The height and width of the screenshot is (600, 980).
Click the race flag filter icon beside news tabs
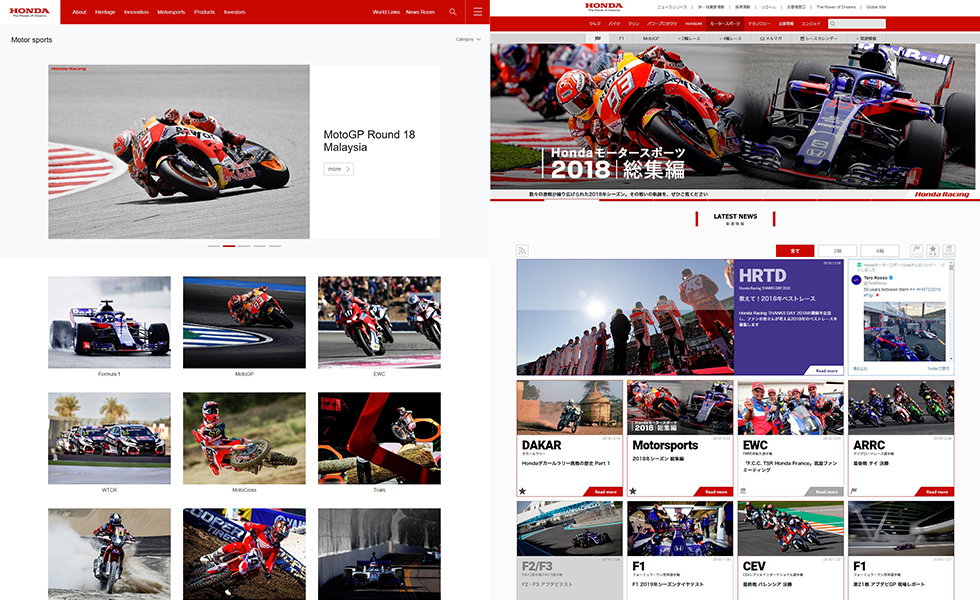coord(916,250)
